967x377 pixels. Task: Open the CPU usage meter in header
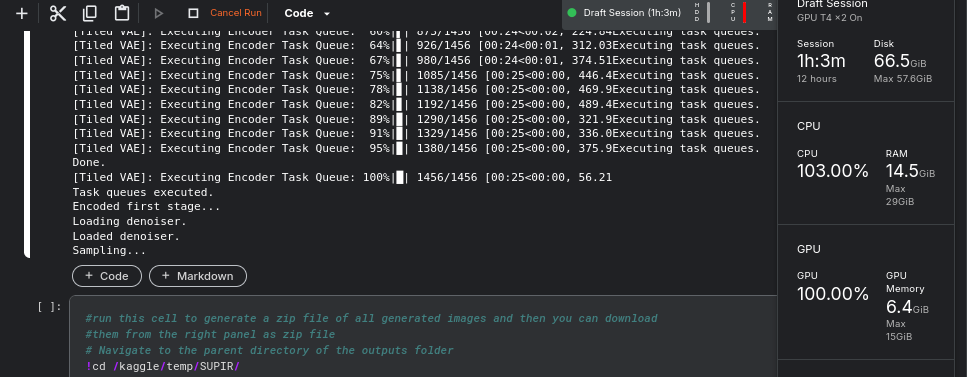coord(738,12)
